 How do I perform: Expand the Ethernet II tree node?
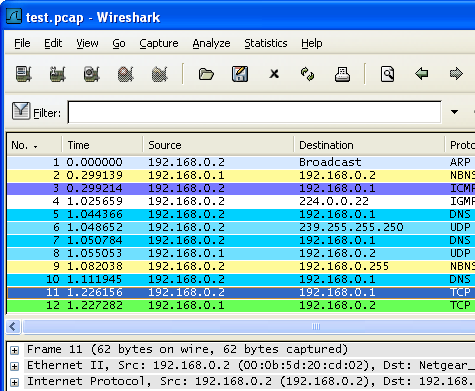pyautogui.click(x=14, y=366)
